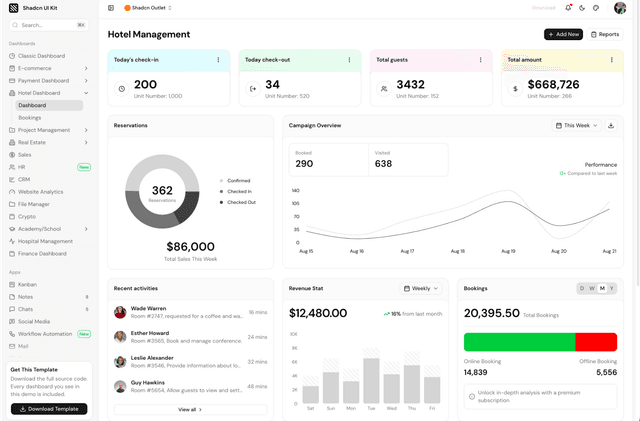
Task: Open the user avatar menu
Action: [620, 8]
